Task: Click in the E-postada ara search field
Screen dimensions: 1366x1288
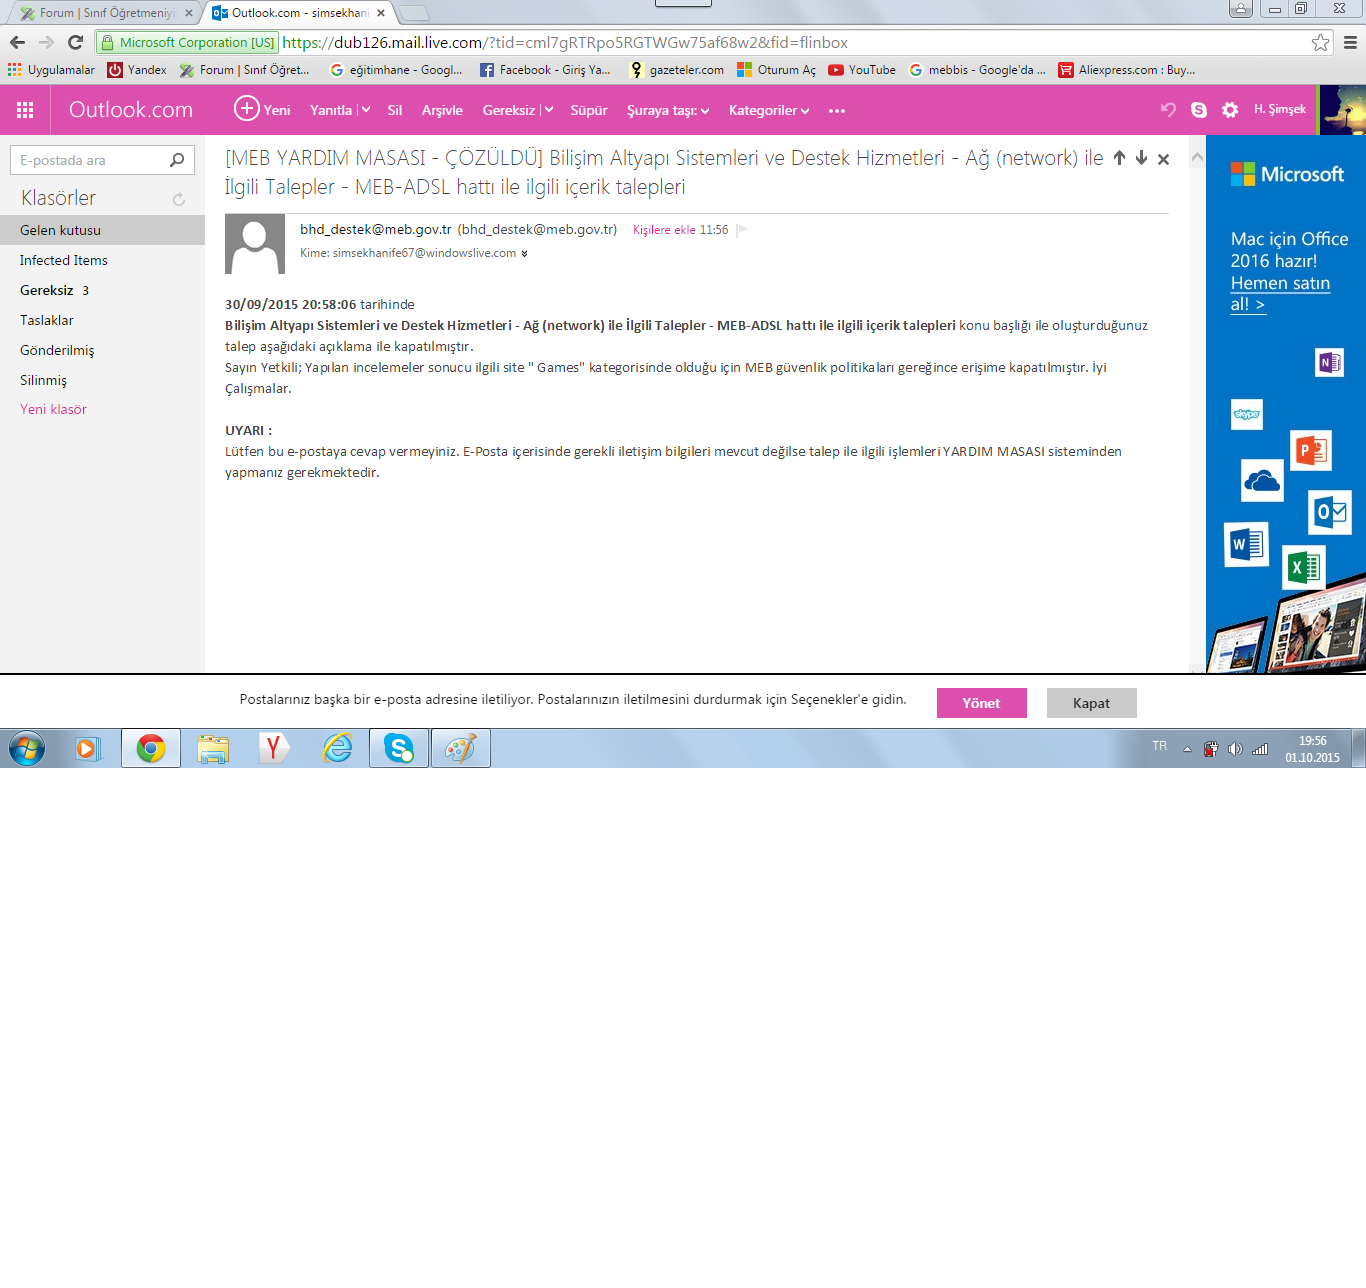Action: click(88, 160)
